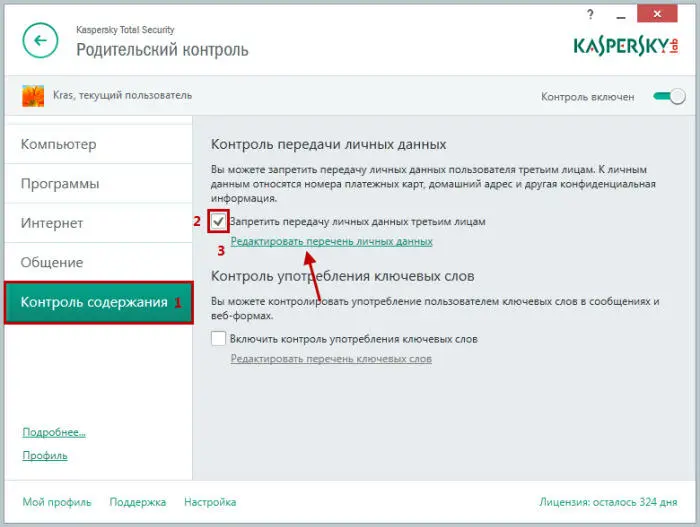Click the 'Подробнее...' link
The height and width of the screenshot is (527, 700).
[54, 432]
